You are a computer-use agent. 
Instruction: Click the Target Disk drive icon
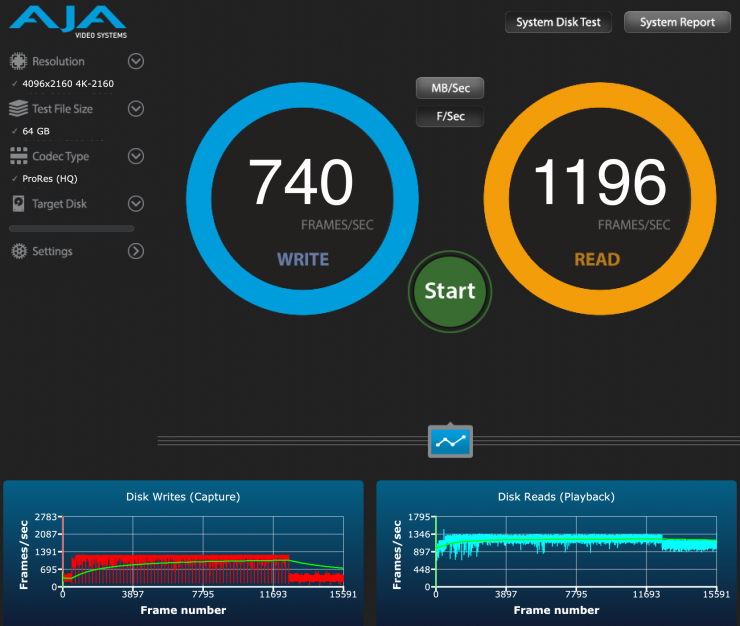click(18, 204)
